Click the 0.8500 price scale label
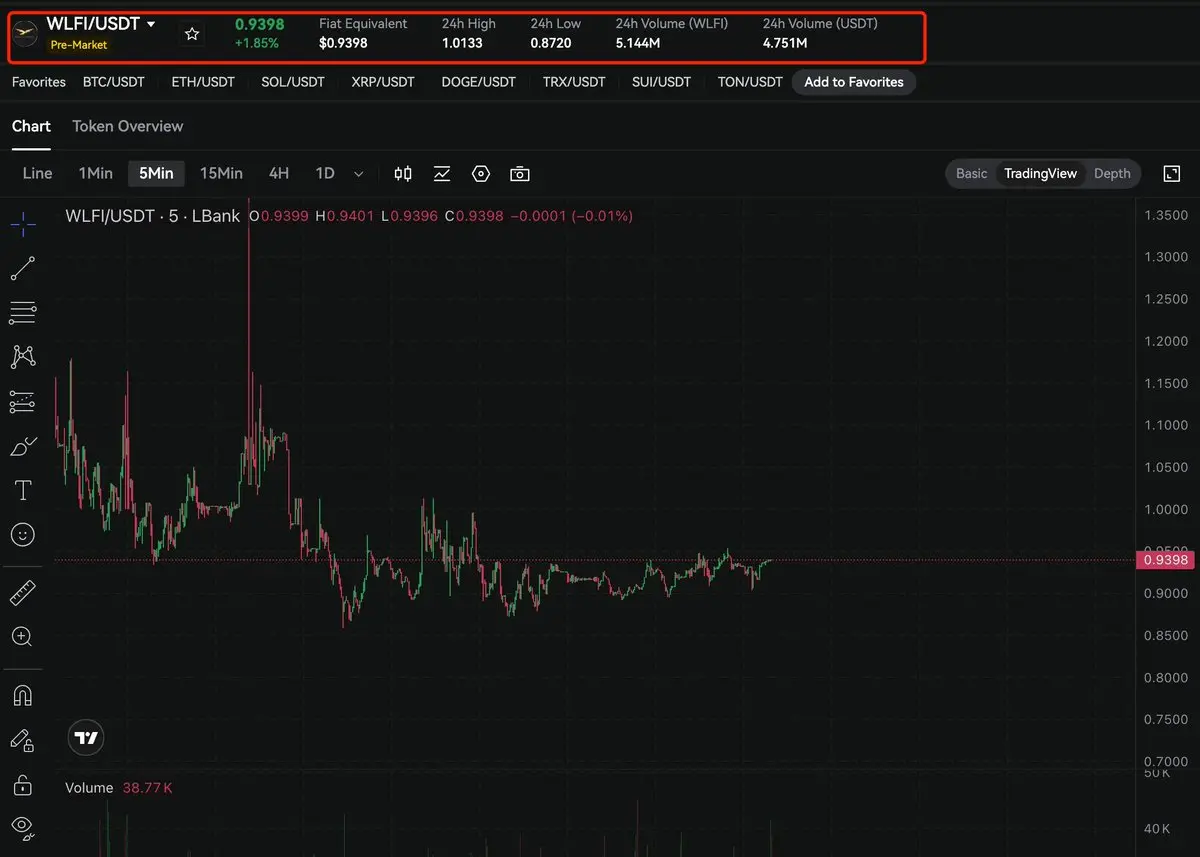Image resolution: width=1200 pixels, height=857 pixels. [x=1166, y=635]
